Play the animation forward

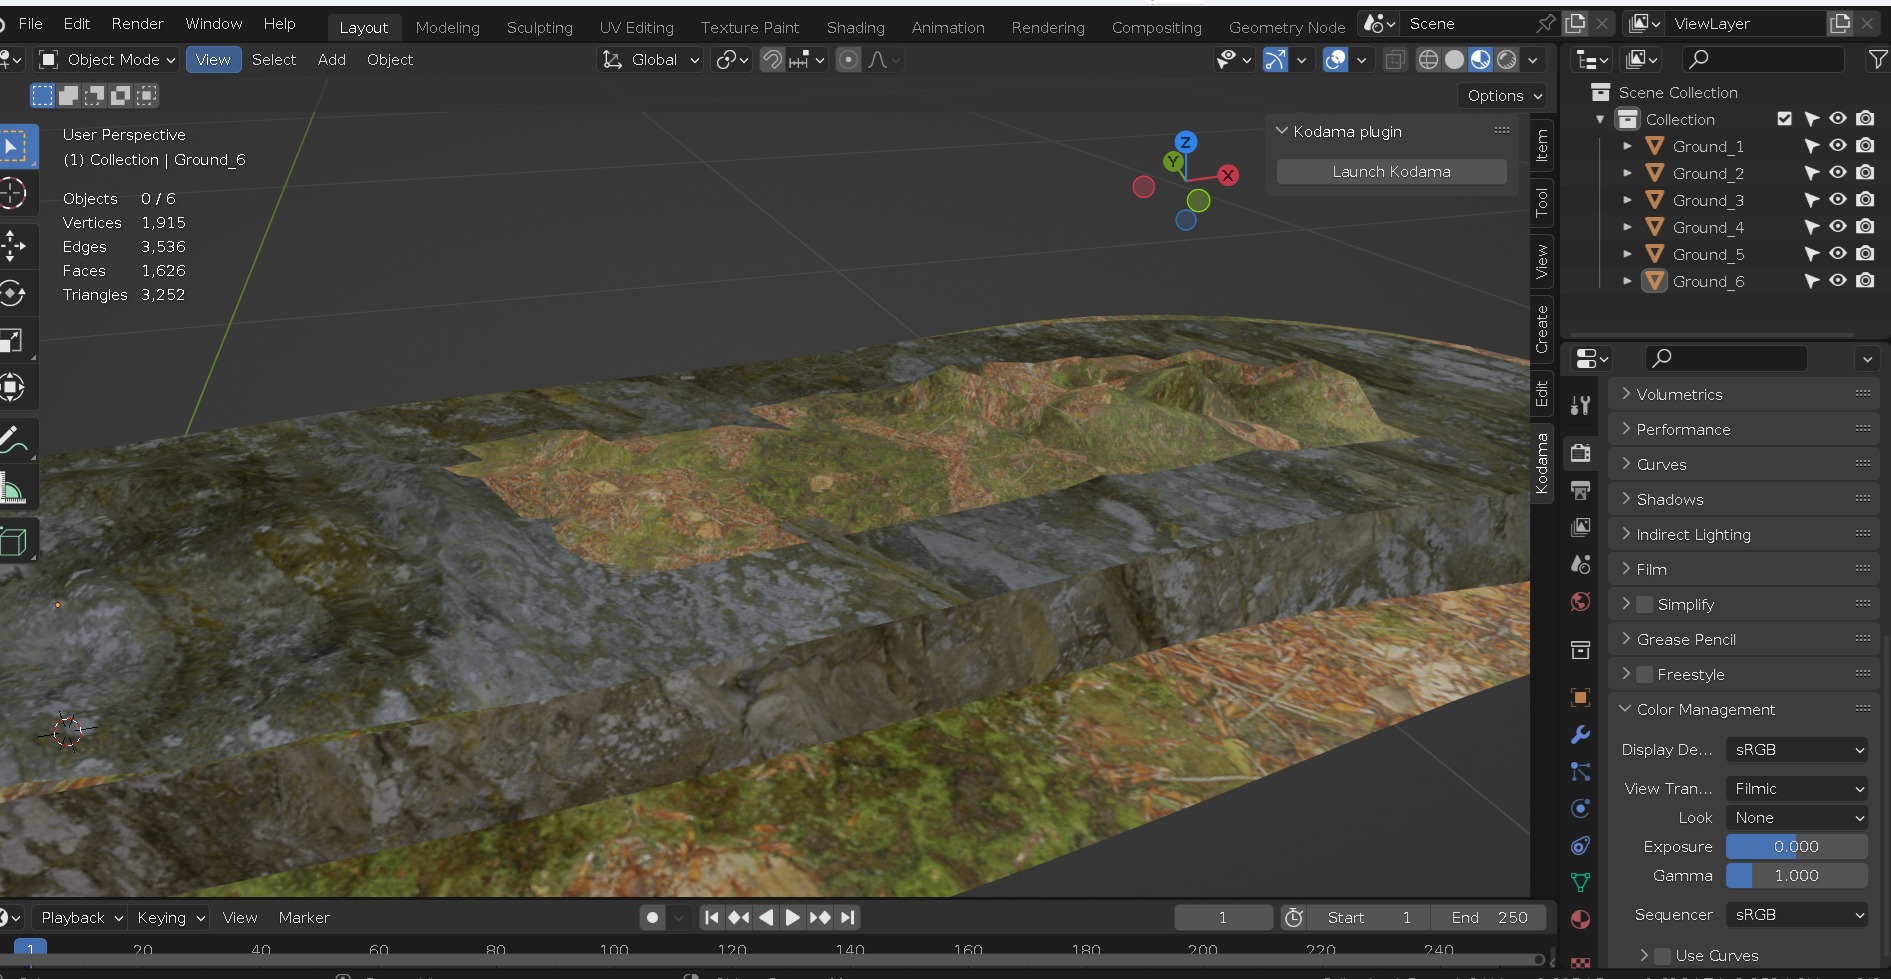coord(792,917)
